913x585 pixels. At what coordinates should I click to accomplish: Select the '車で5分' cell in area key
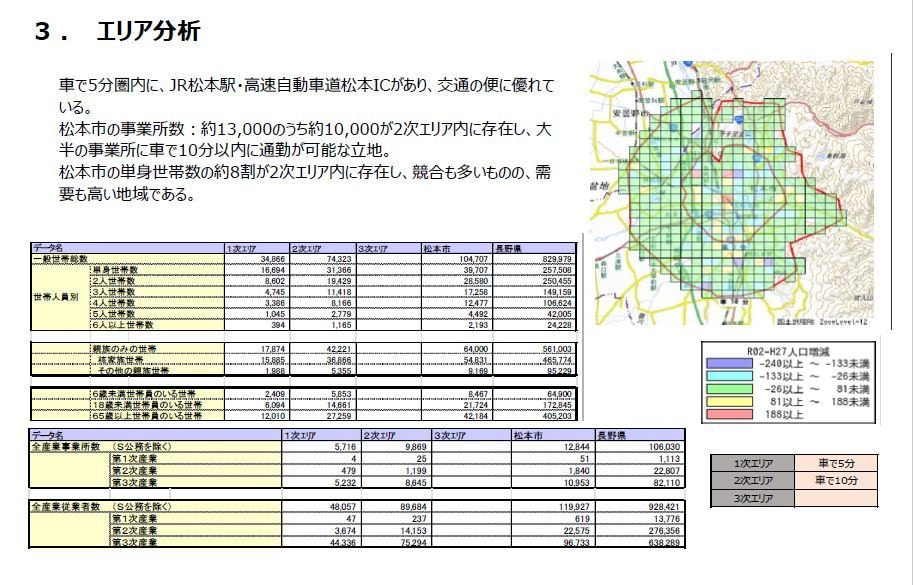(x=836, y=463)
